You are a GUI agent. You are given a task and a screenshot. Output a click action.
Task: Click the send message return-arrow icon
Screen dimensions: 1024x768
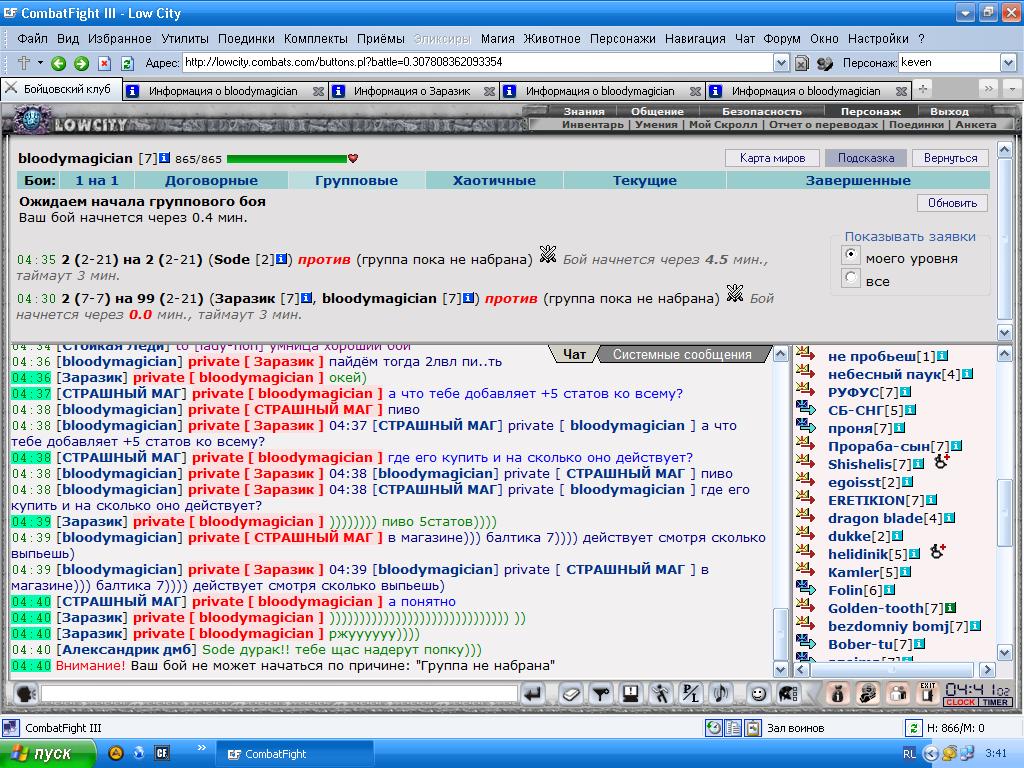pyautogui.click(x=533, y=693)
